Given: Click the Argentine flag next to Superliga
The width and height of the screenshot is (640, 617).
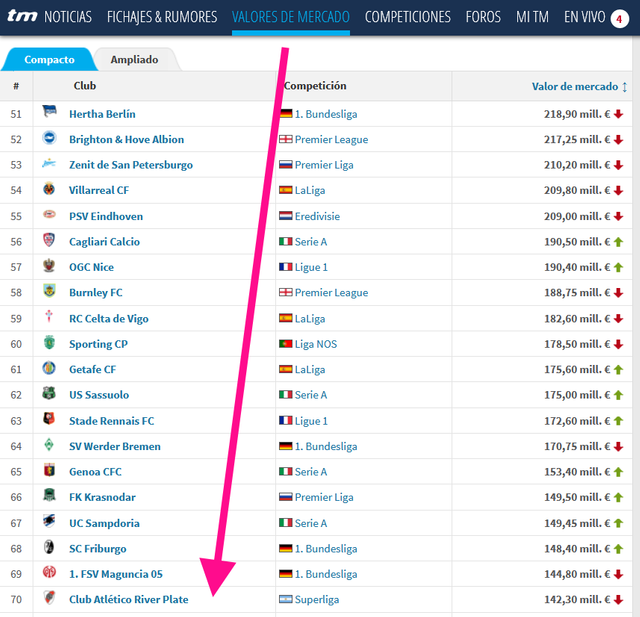Looking at the screenshot, I should [x=286, y=599].
